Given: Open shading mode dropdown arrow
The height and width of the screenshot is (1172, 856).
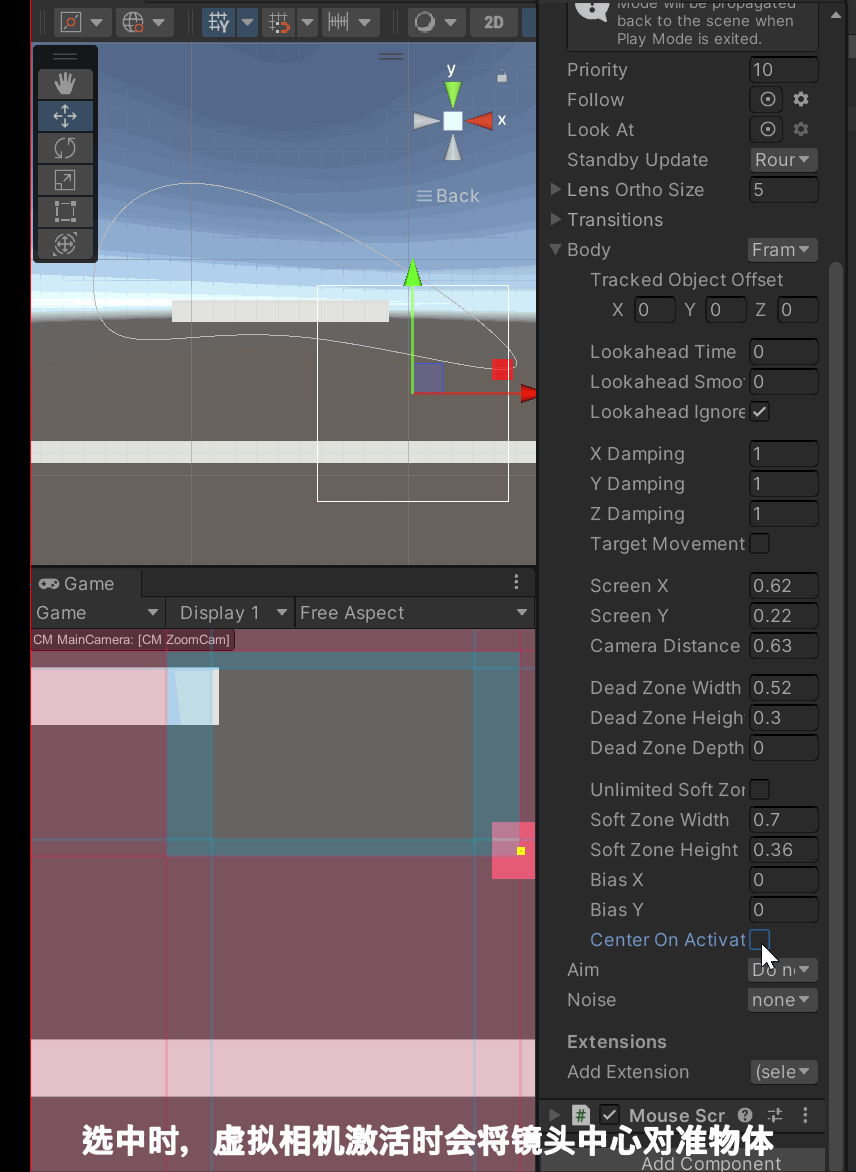Looking at the screenshot, I should 97,22.
